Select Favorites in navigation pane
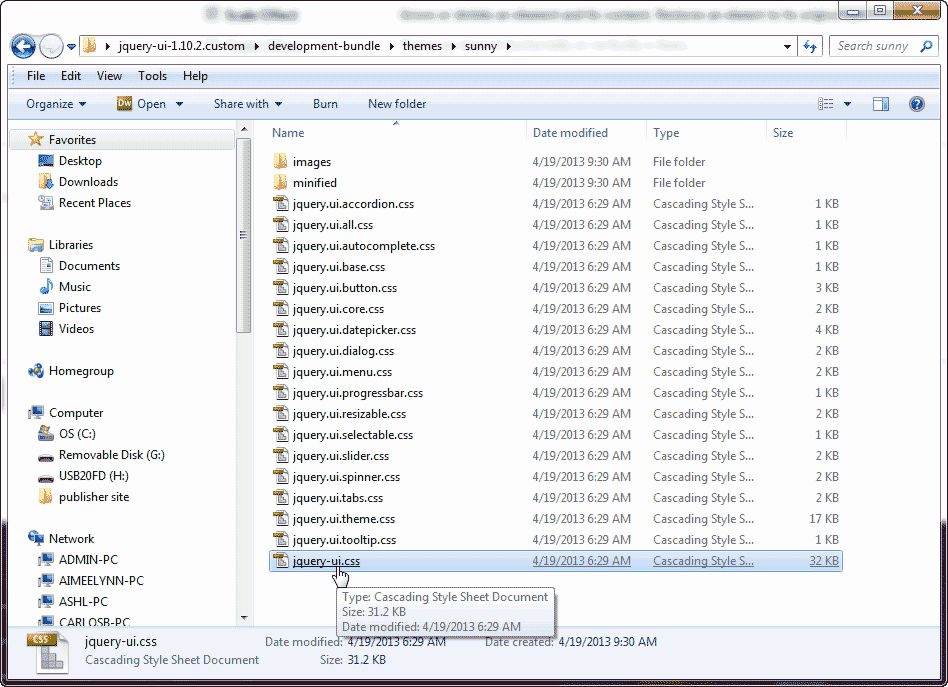The width and height of the screenshot is (948, 687). [72, 140]
